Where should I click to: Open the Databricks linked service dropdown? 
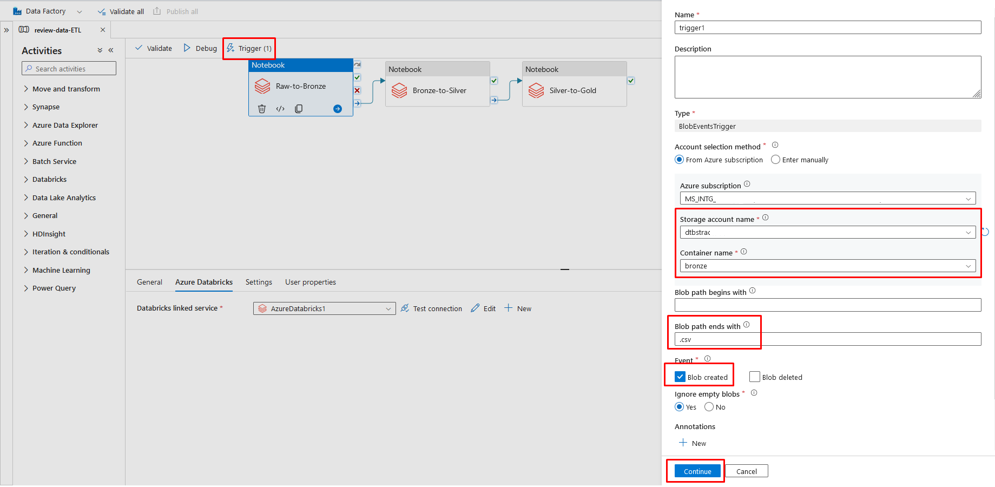pyautogui.click(x=324, y=309)
